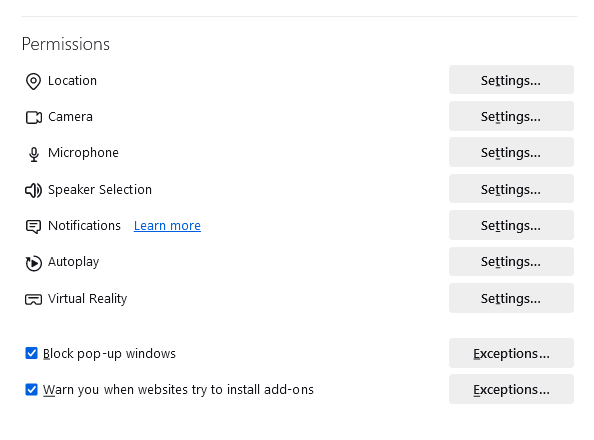Open Autoplay settings
This screenshot has width=594, height=440.
[x=511, y=261]
